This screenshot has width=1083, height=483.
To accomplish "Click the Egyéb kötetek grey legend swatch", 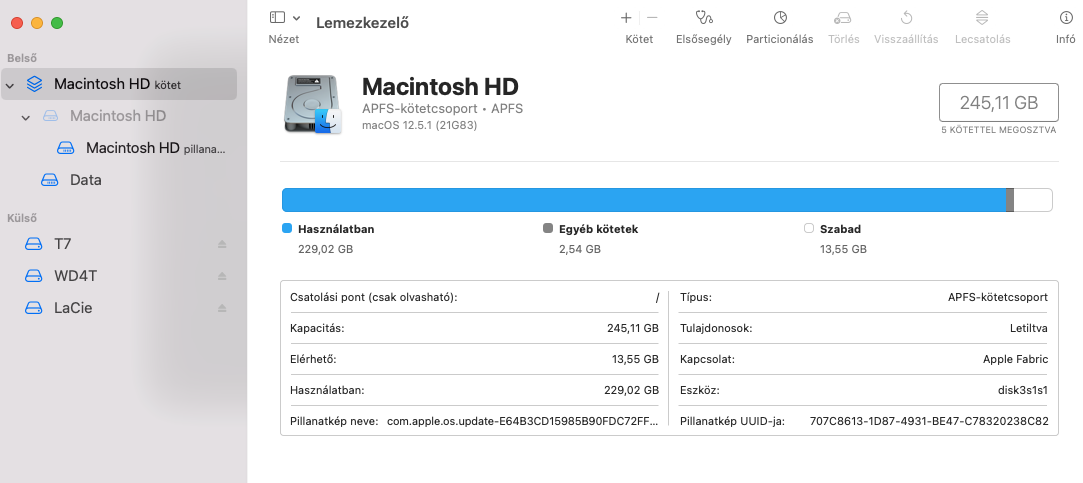I will [548, 228].
